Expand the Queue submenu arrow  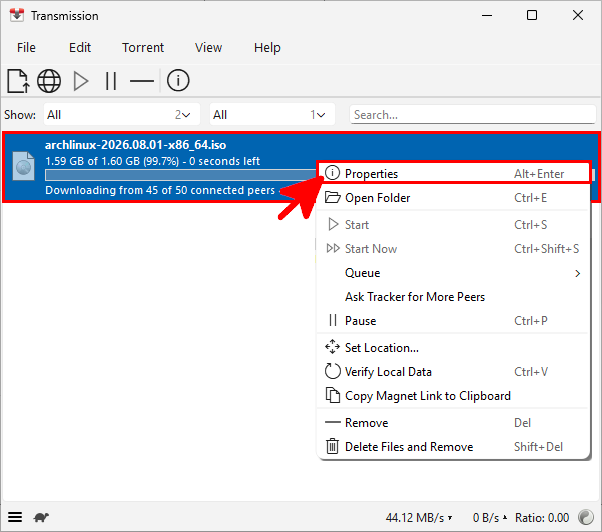point(577,273)
